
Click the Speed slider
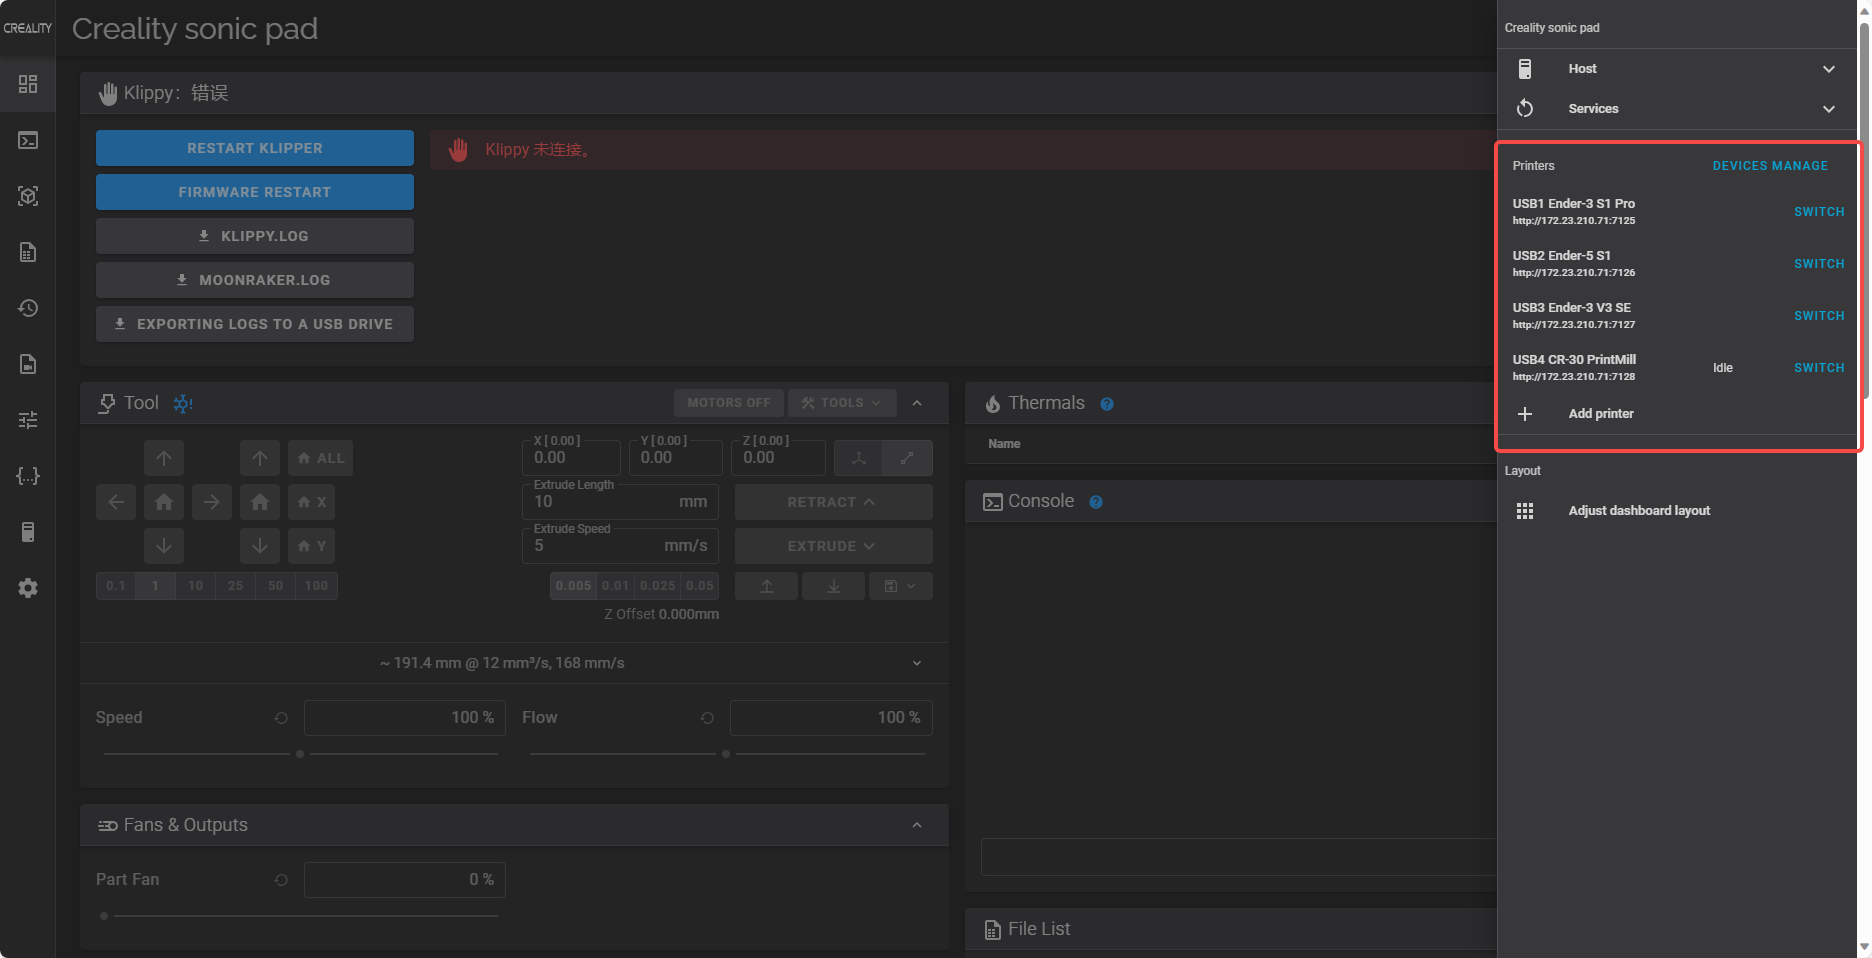[300, 754]
